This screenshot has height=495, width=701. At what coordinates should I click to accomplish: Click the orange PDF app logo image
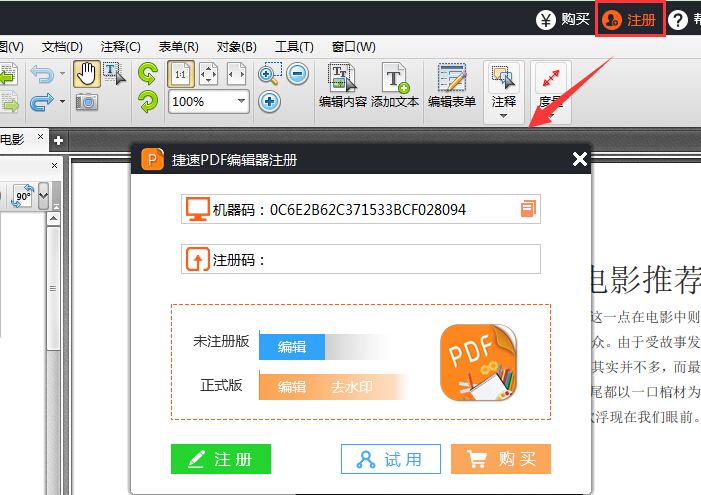(x=478, y=363)
